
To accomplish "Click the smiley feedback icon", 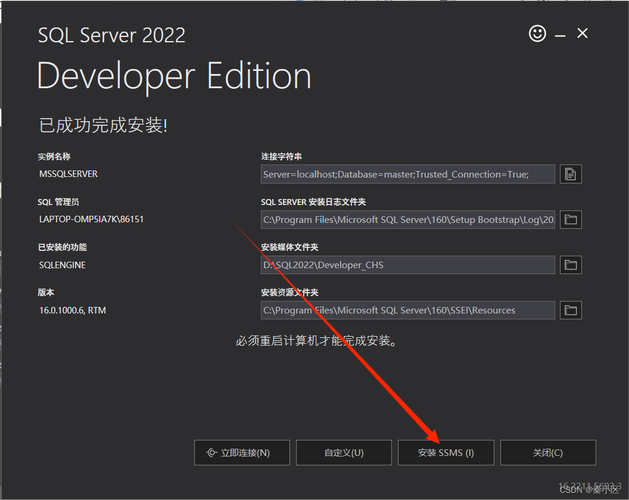I will pyautogui.click(x=537, y=34).
